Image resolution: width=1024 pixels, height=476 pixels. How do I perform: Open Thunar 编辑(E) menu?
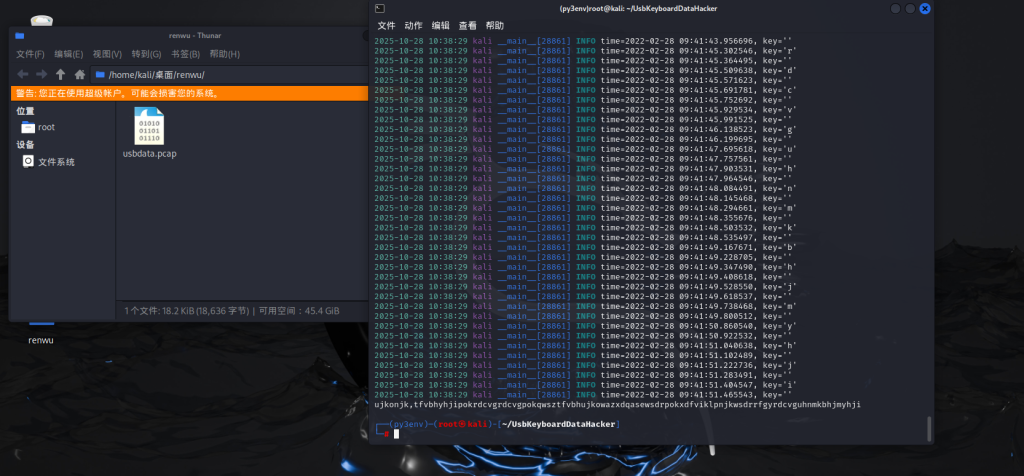(68, 54)
